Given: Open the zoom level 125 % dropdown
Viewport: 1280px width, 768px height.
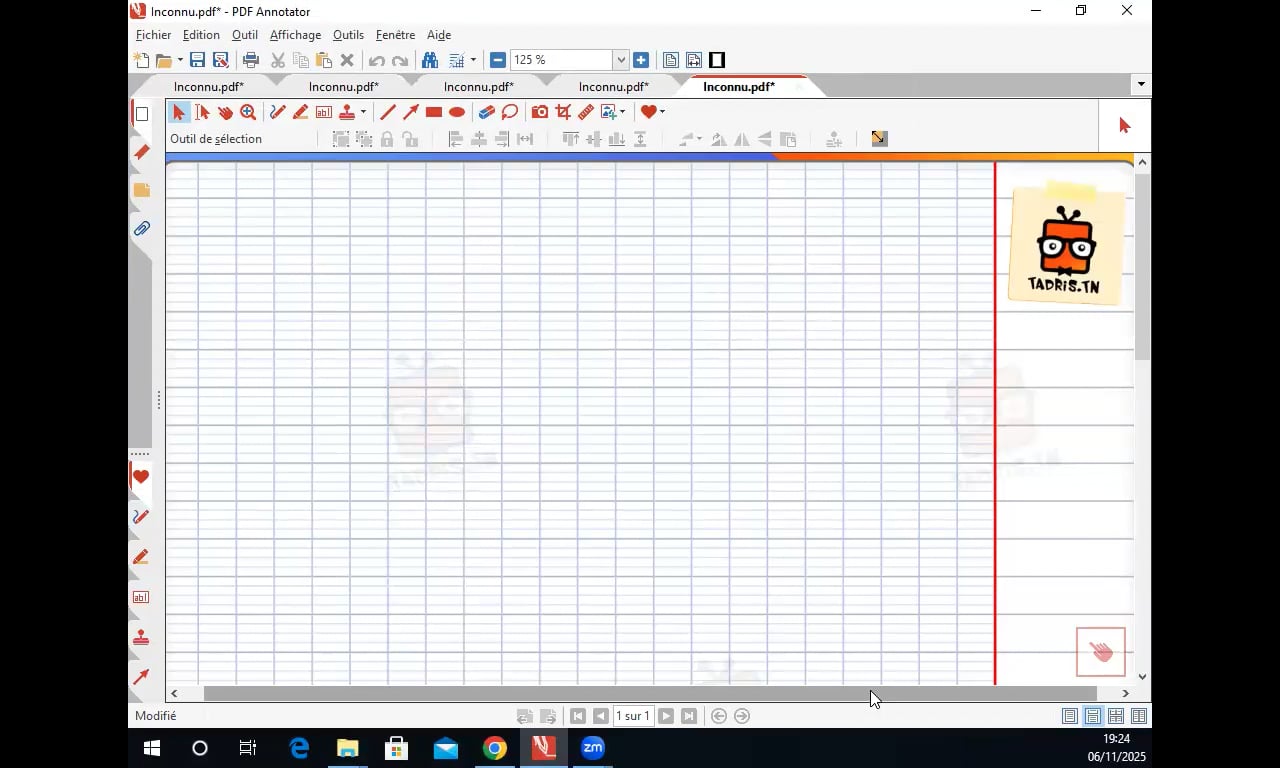Looking at the screenshot, I should (x=620, y=60).
